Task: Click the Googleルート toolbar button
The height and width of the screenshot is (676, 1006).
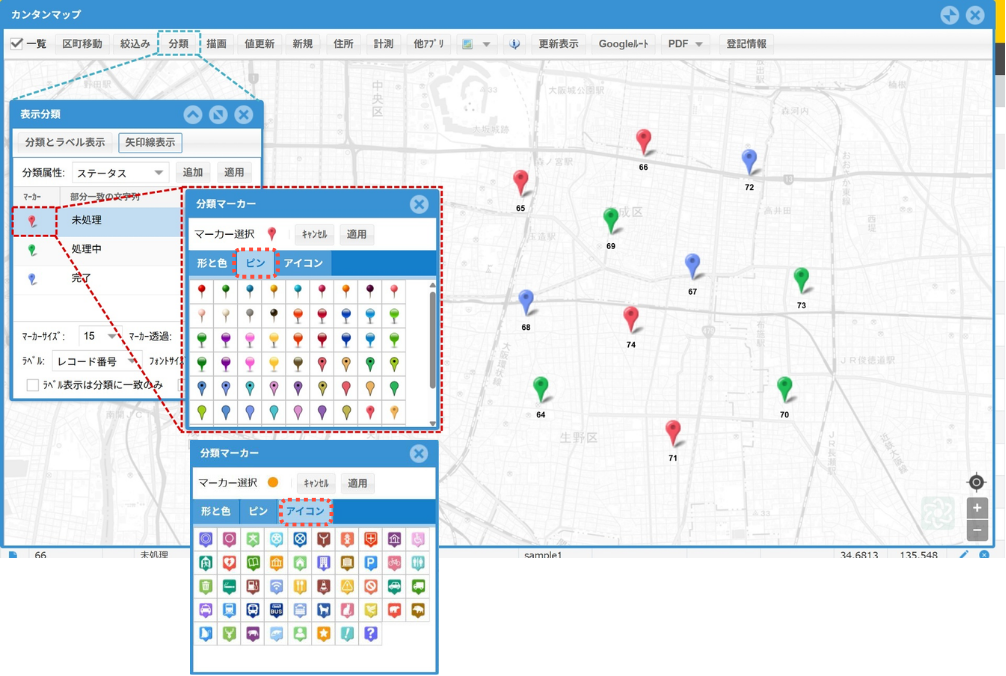Action: click(624, 44)
